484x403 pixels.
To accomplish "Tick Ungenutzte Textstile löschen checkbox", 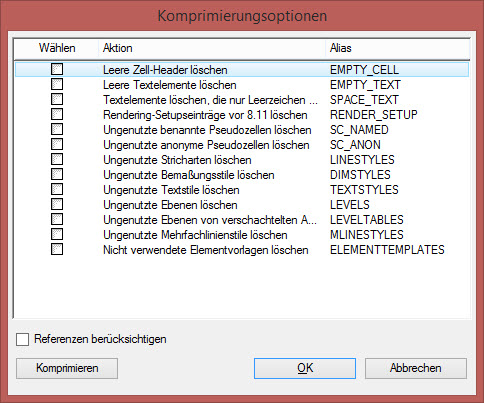I will pyautogui.click(x=57, y=189).
